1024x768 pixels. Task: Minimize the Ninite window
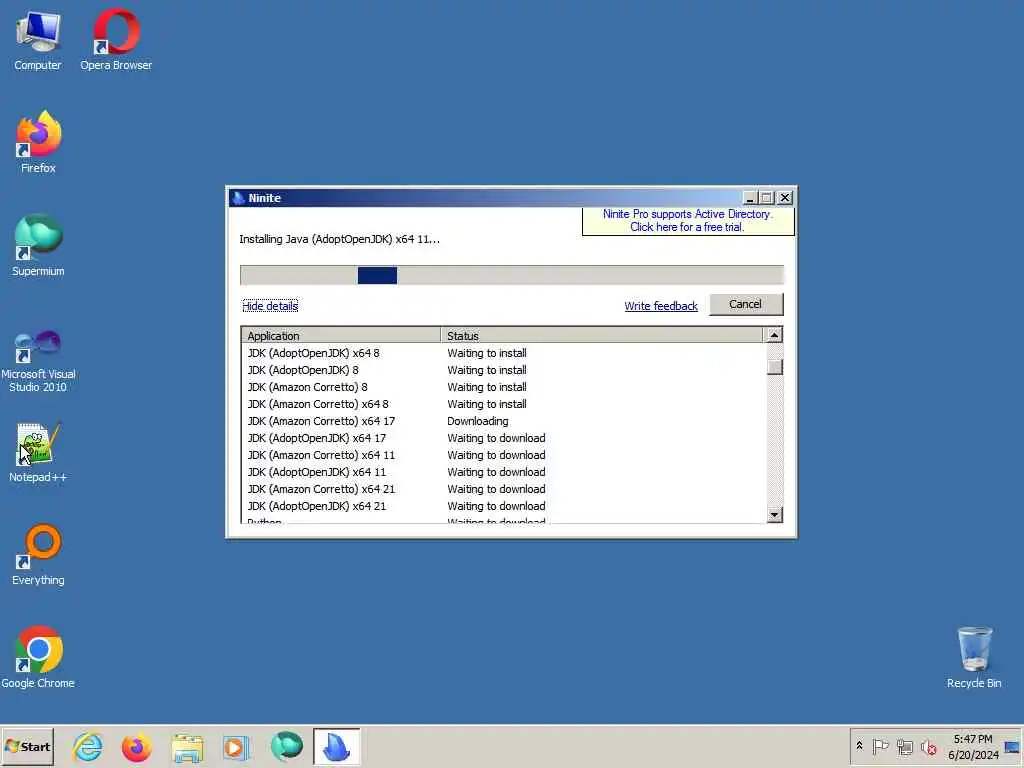[750, 198]
